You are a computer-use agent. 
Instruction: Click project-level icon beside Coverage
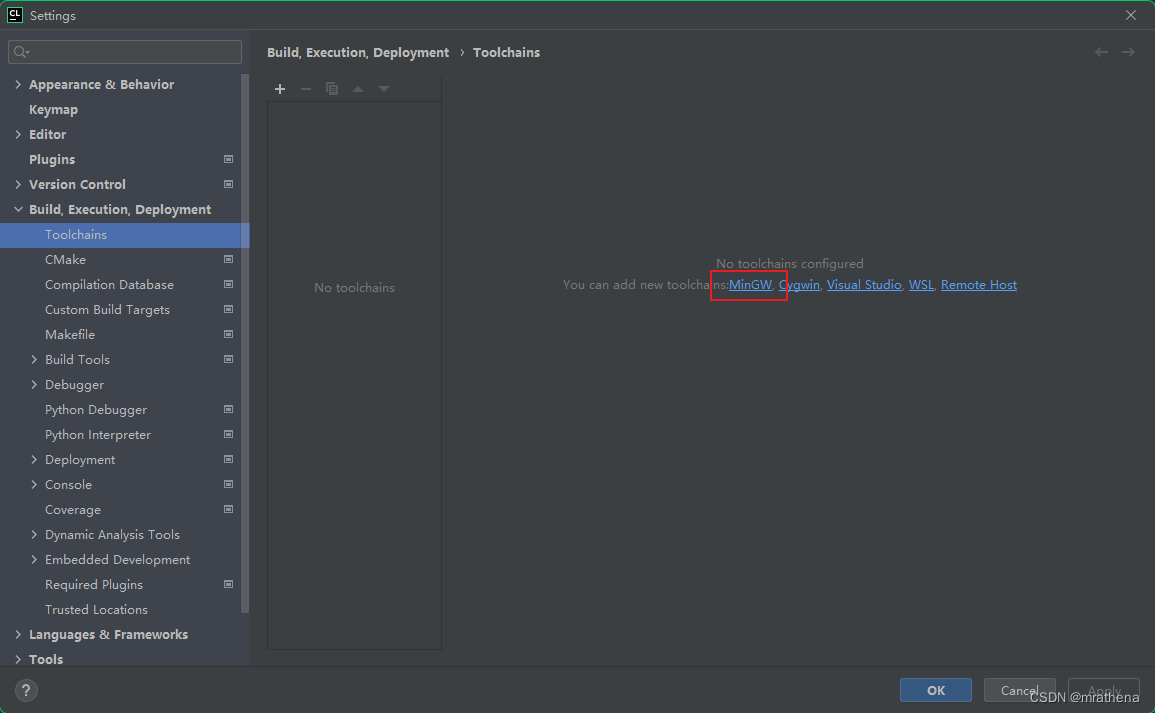click(228, 510)
